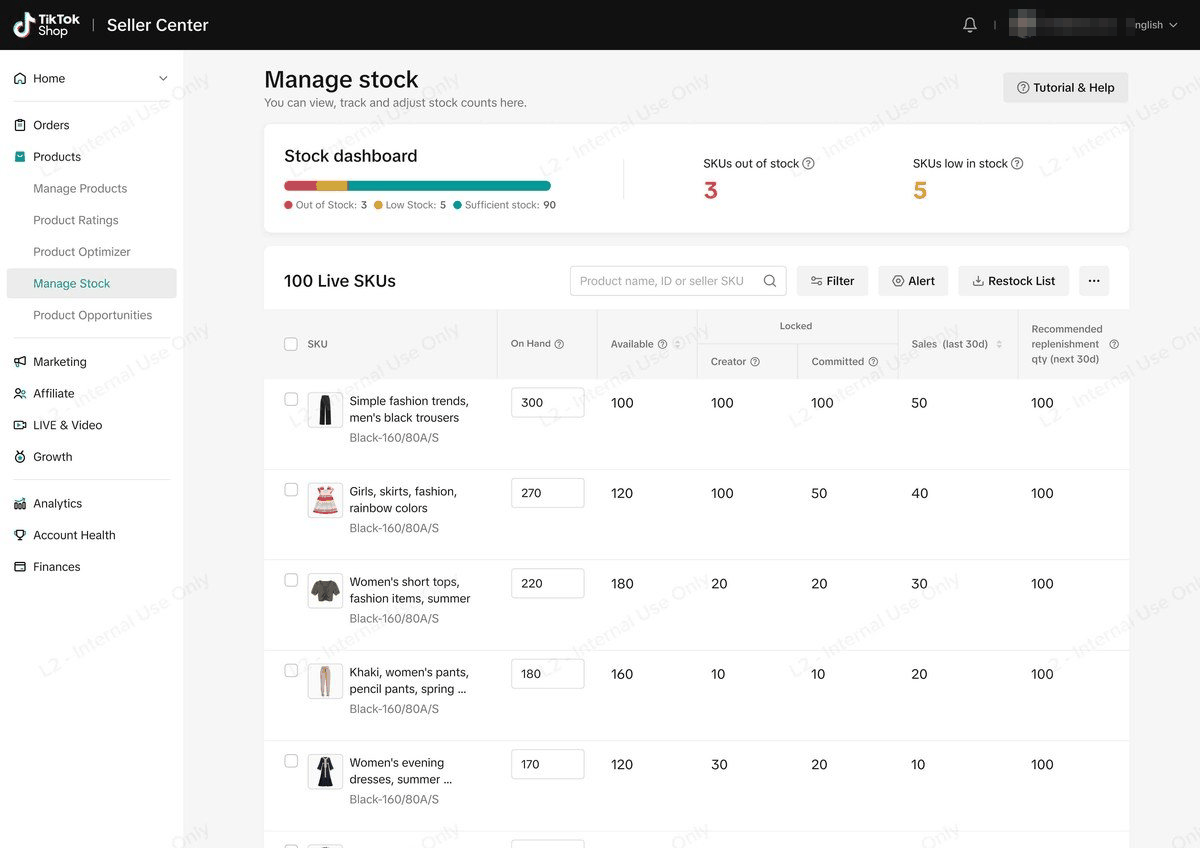
Task: Click the yellow low stock count 5
Action: tap(920, 190)
